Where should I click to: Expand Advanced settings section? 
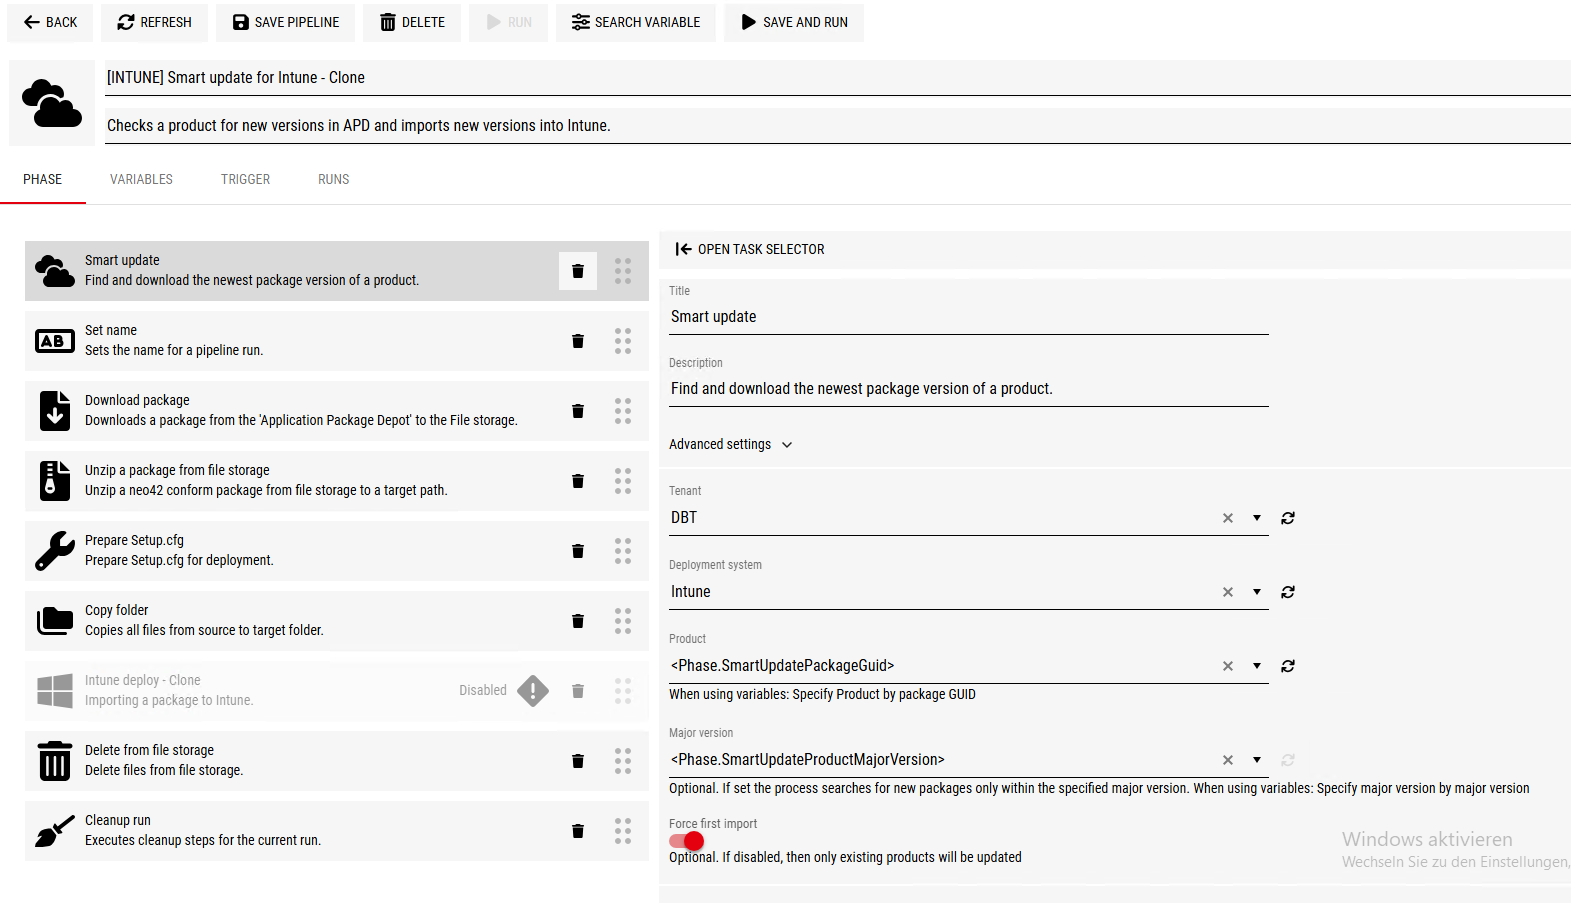point(731,445)
